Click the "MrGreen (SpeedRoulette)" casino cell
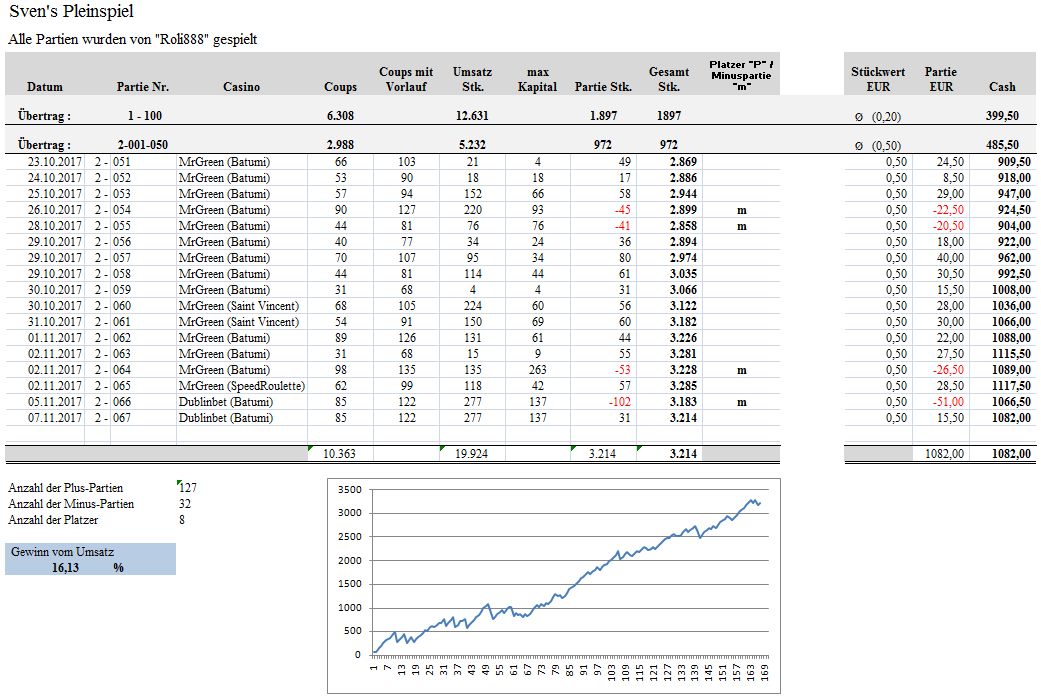This screenshot has width=1041, height=697. click(x=241, y=386)
